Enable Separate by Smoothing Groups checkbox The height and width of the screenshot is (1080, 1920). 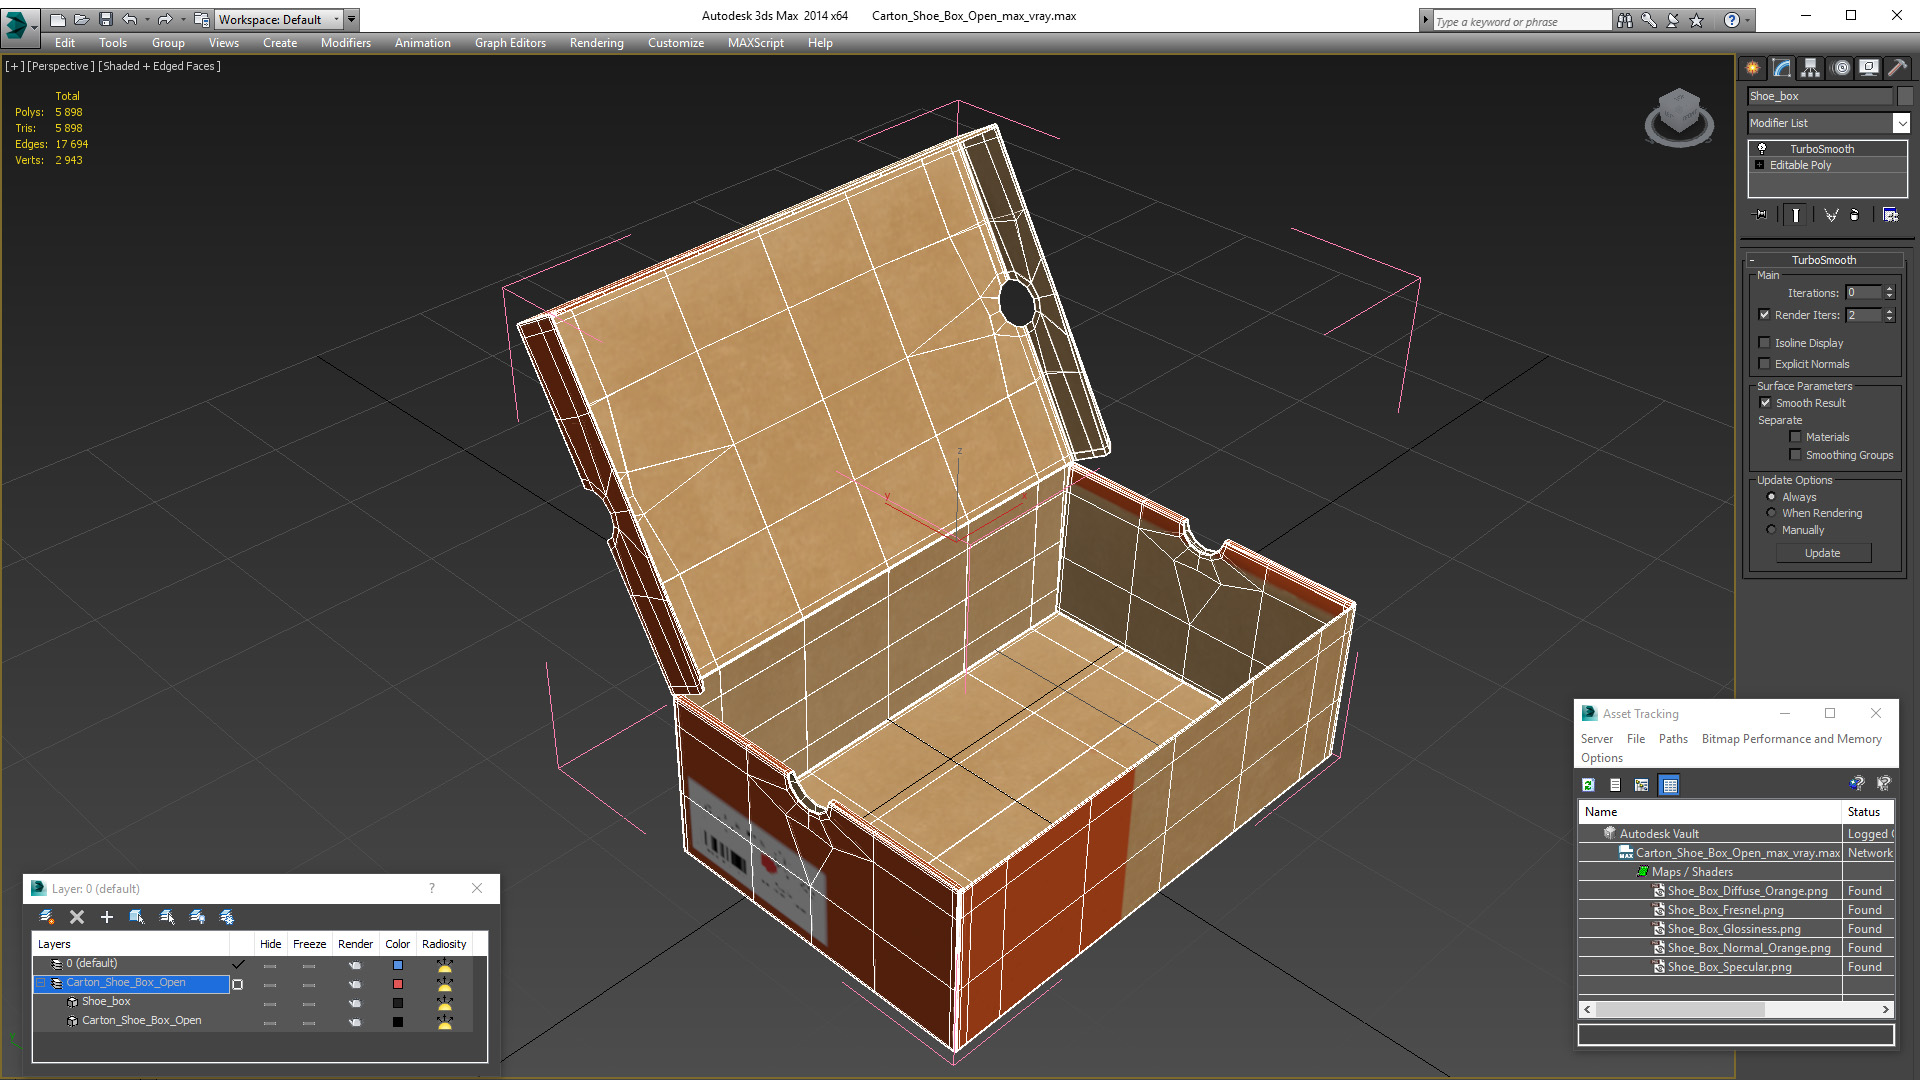click(1795, 455)
